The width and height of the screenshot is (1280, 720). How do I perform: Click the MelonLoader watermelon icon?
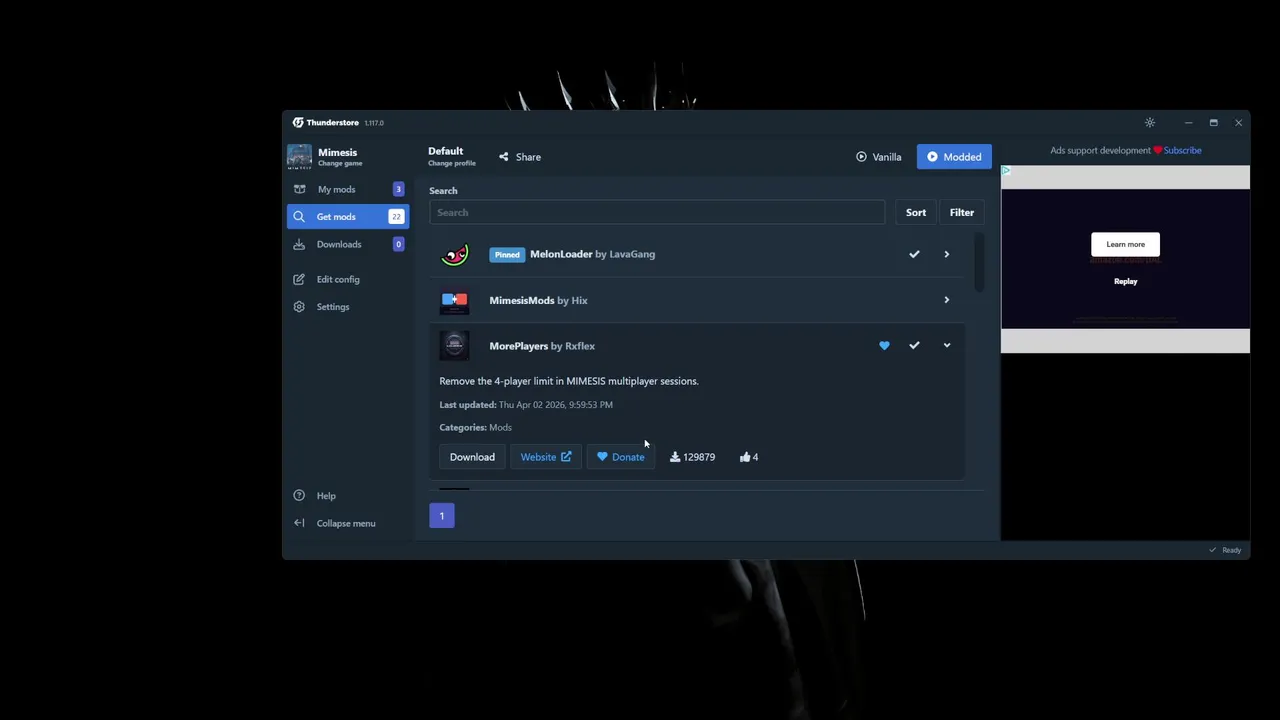pos(454,254)
